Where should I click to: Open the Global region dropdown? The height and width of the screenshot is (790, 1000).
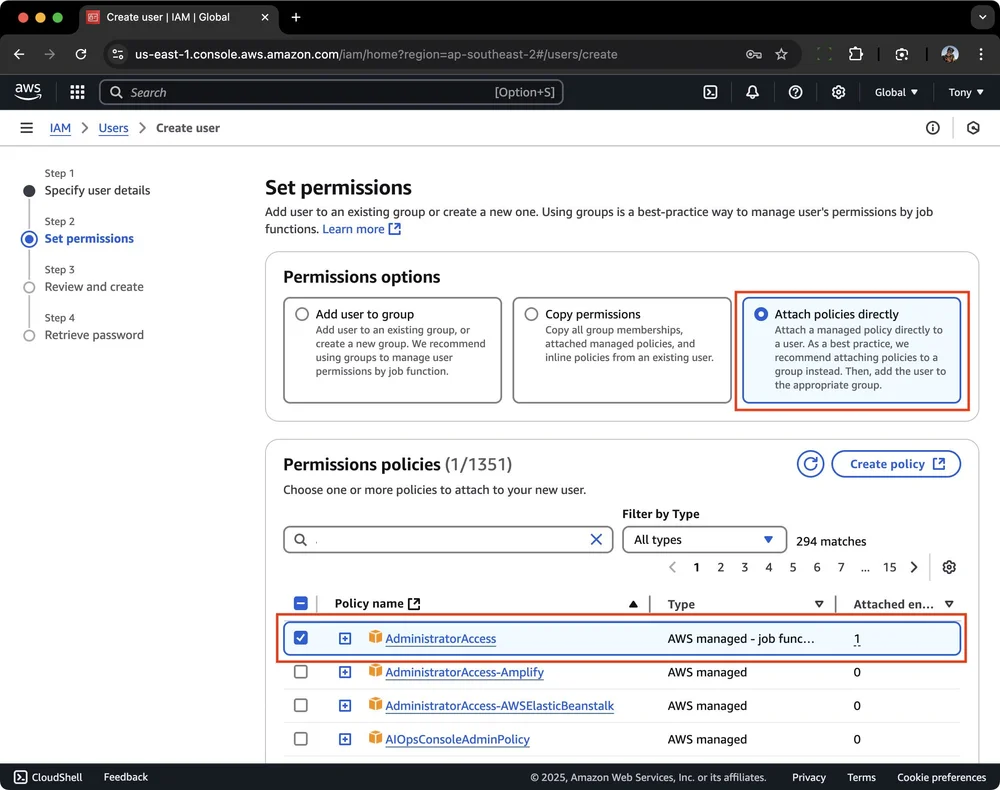pyautogui.click(x=896, y=92)
